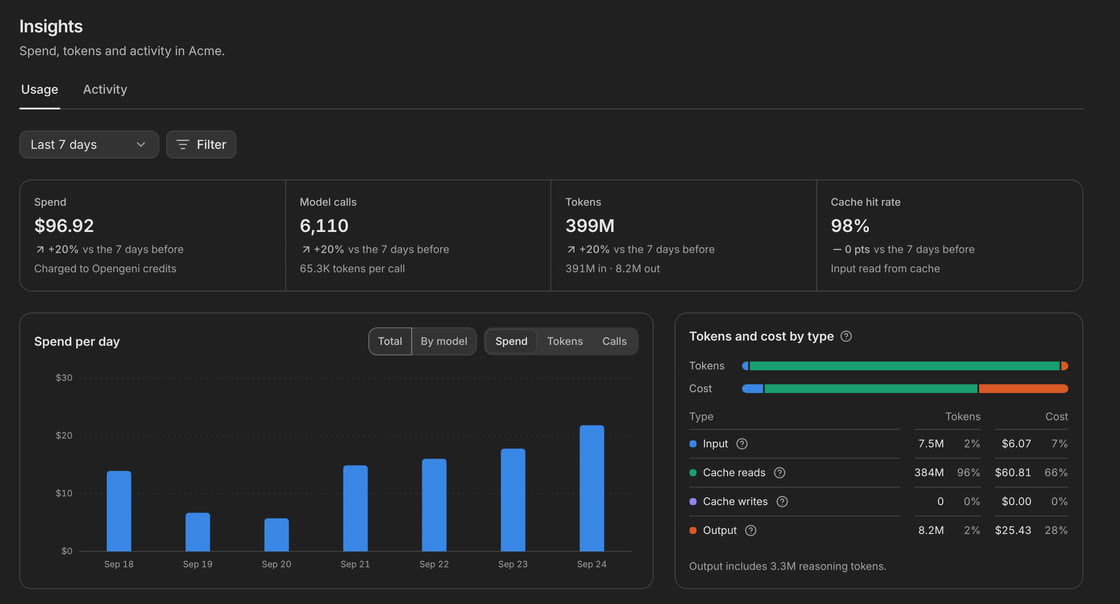Click the purple Cache writes color dot
1120x604 pixels.
(693, 502)
